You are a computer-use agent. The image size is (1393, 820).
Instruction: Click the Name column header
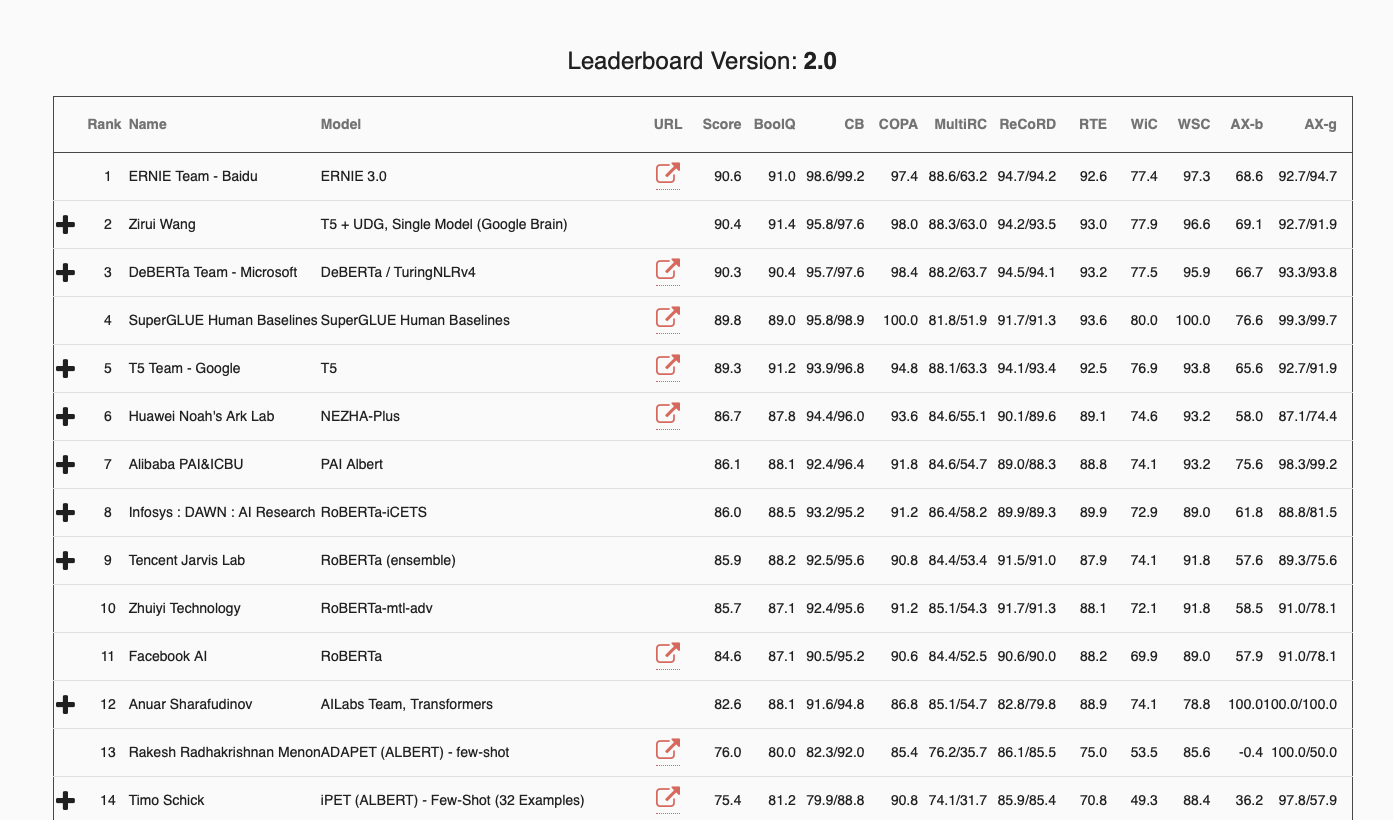click(148, 125)
